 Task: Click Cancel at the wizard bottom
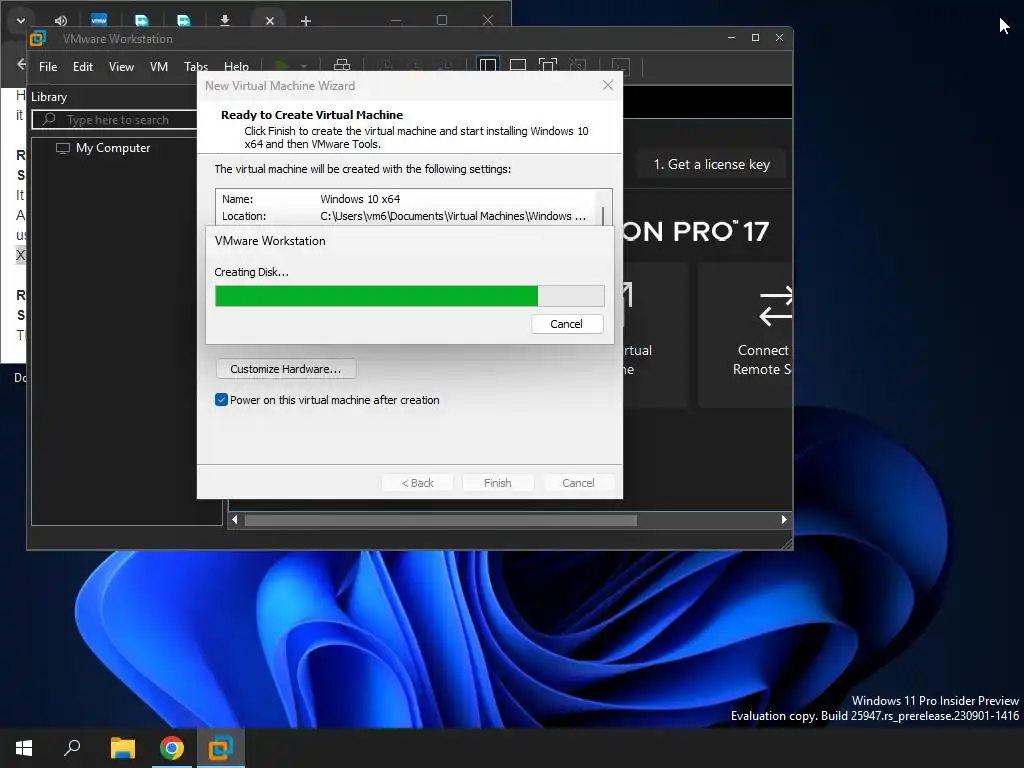pyautogui.click(x=578, y=483)
